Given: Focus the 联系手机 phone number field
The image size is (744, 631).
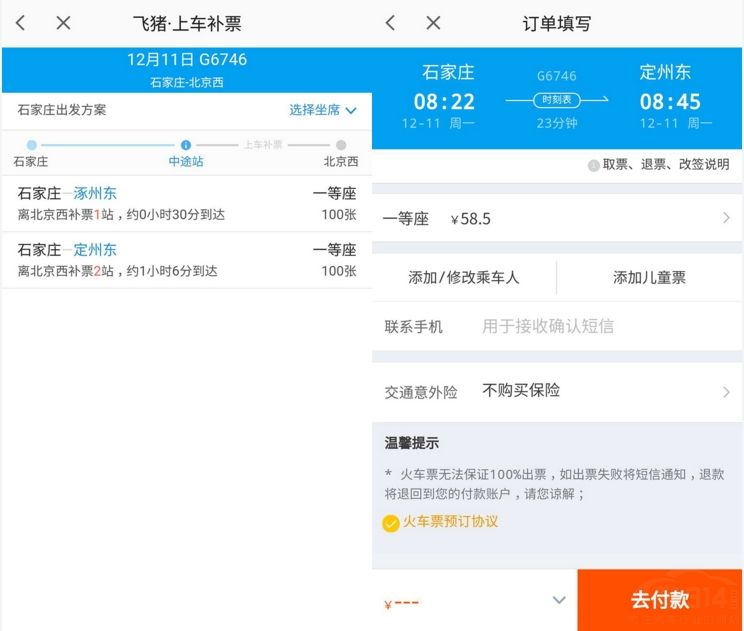Looking at the screenshot, I should click(x=600, y=326).
